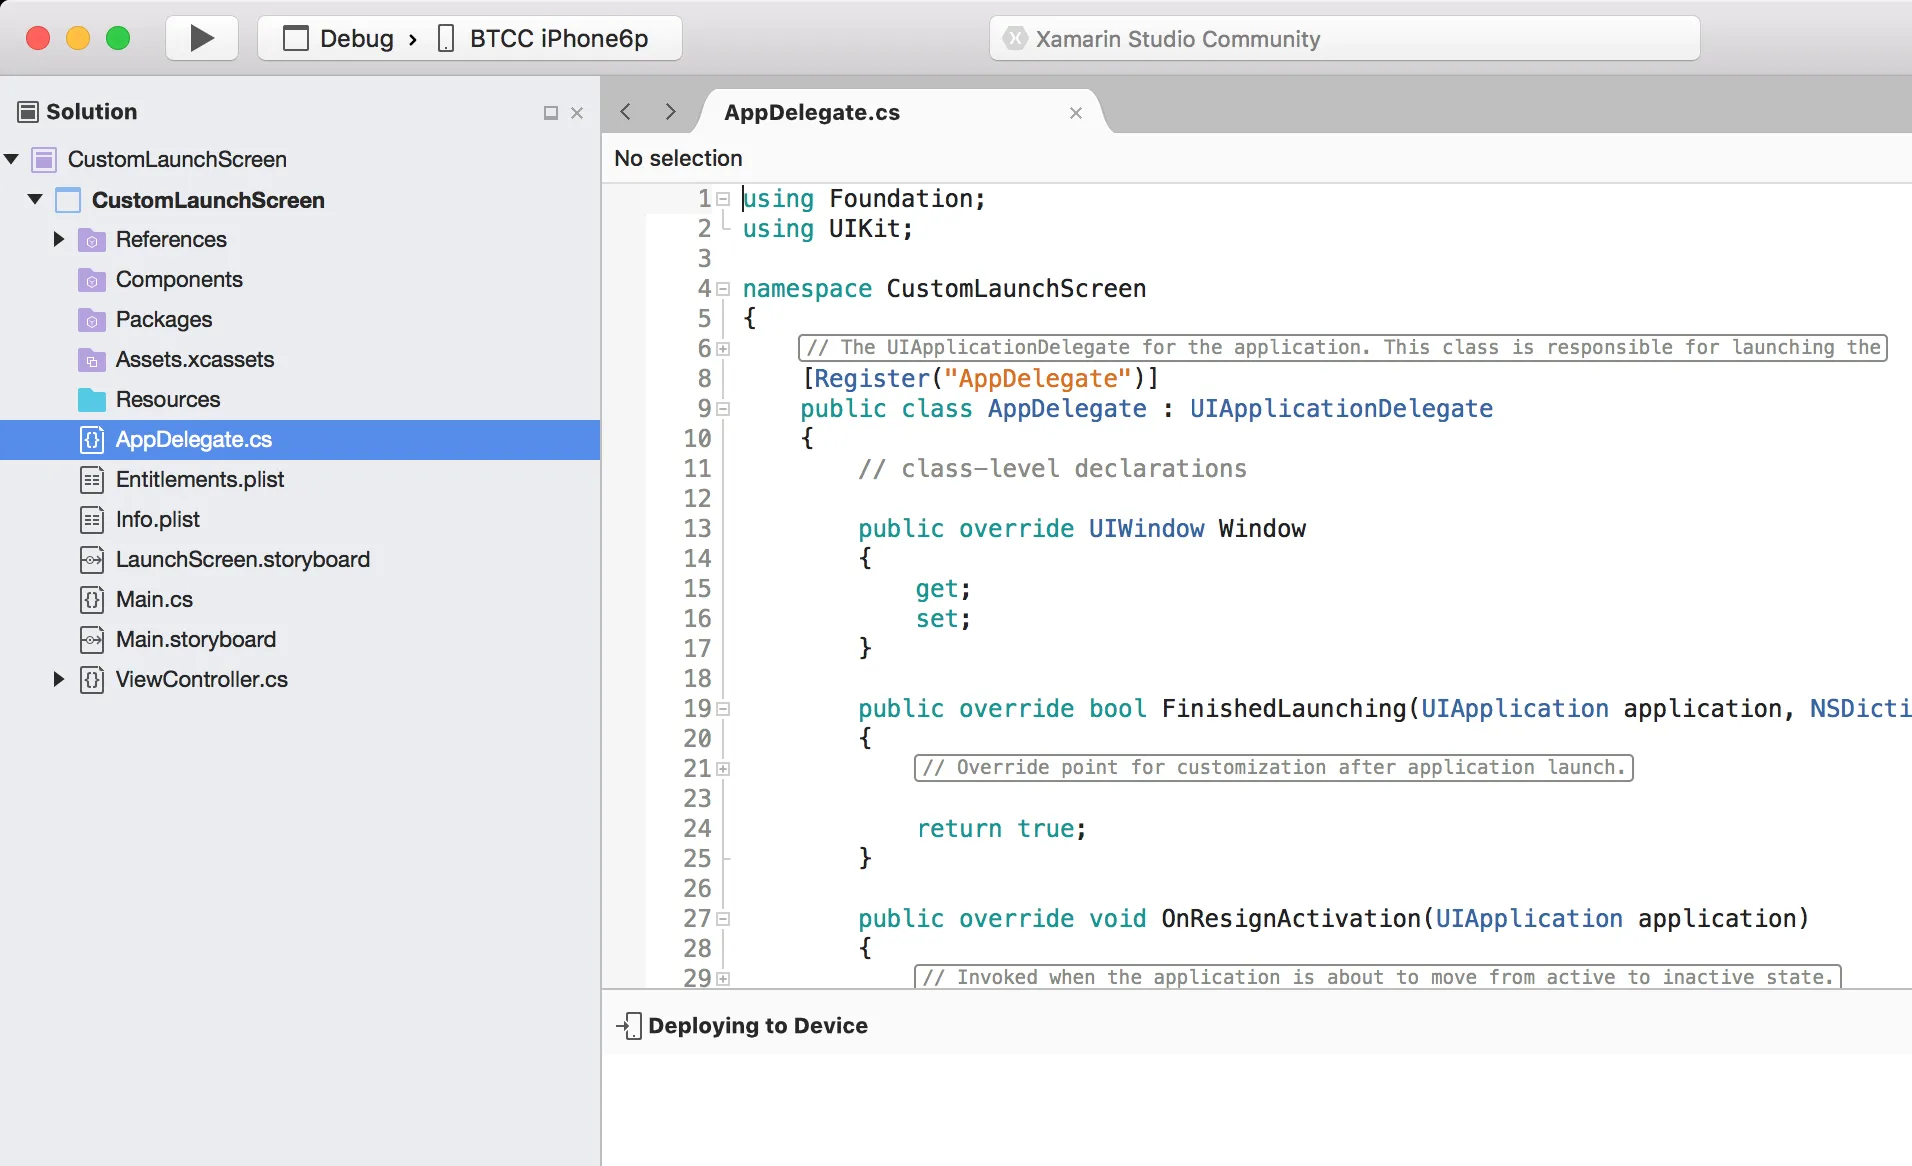Click the UIApplicationDelegate base type in code

click(1341, 409)
